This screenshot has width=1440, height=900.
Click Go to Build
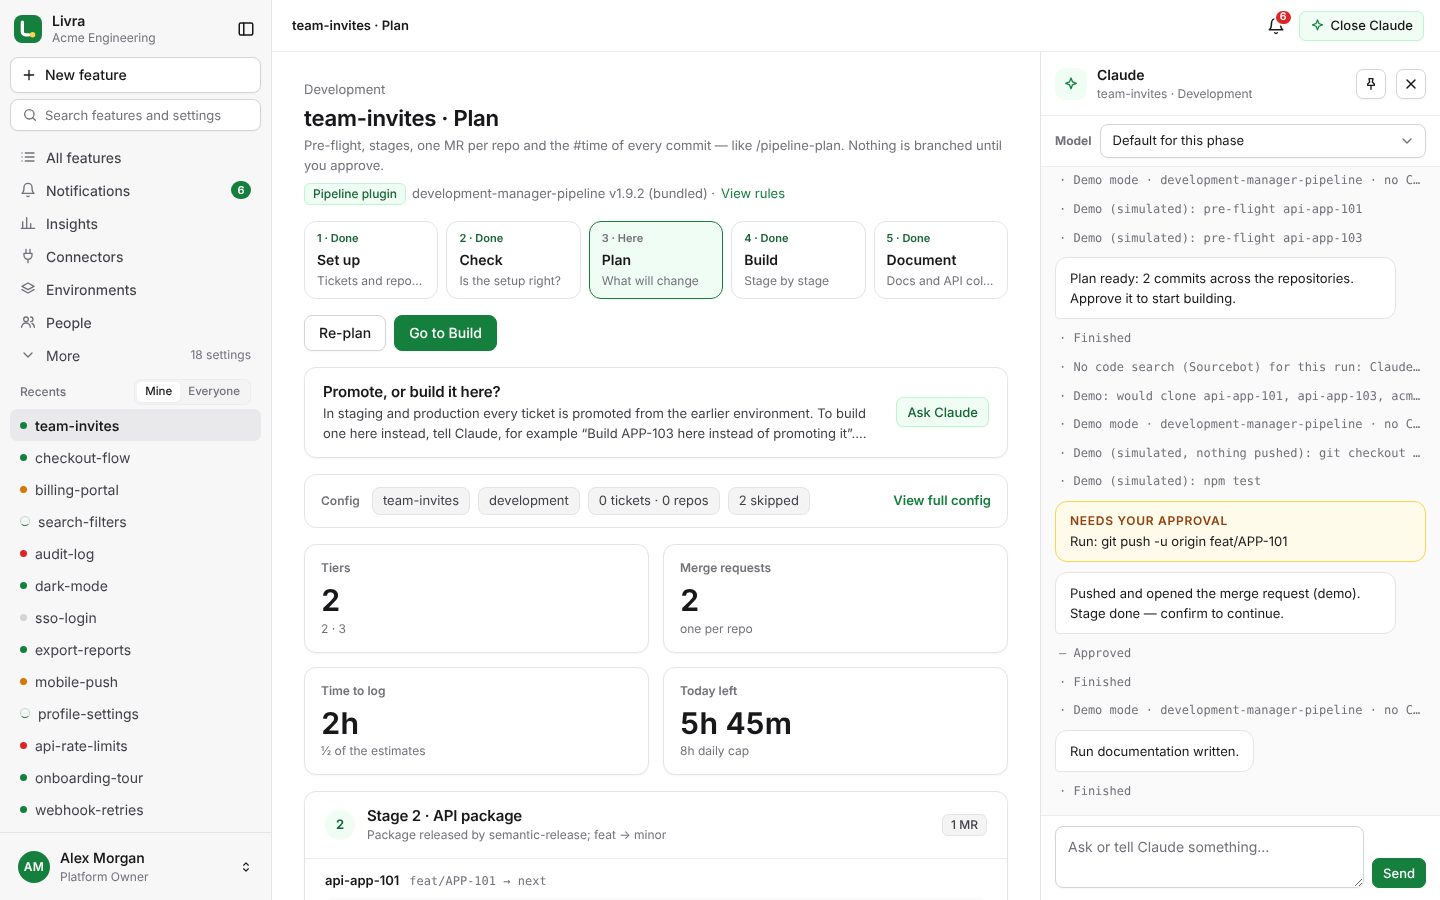(x=445, y=333)
